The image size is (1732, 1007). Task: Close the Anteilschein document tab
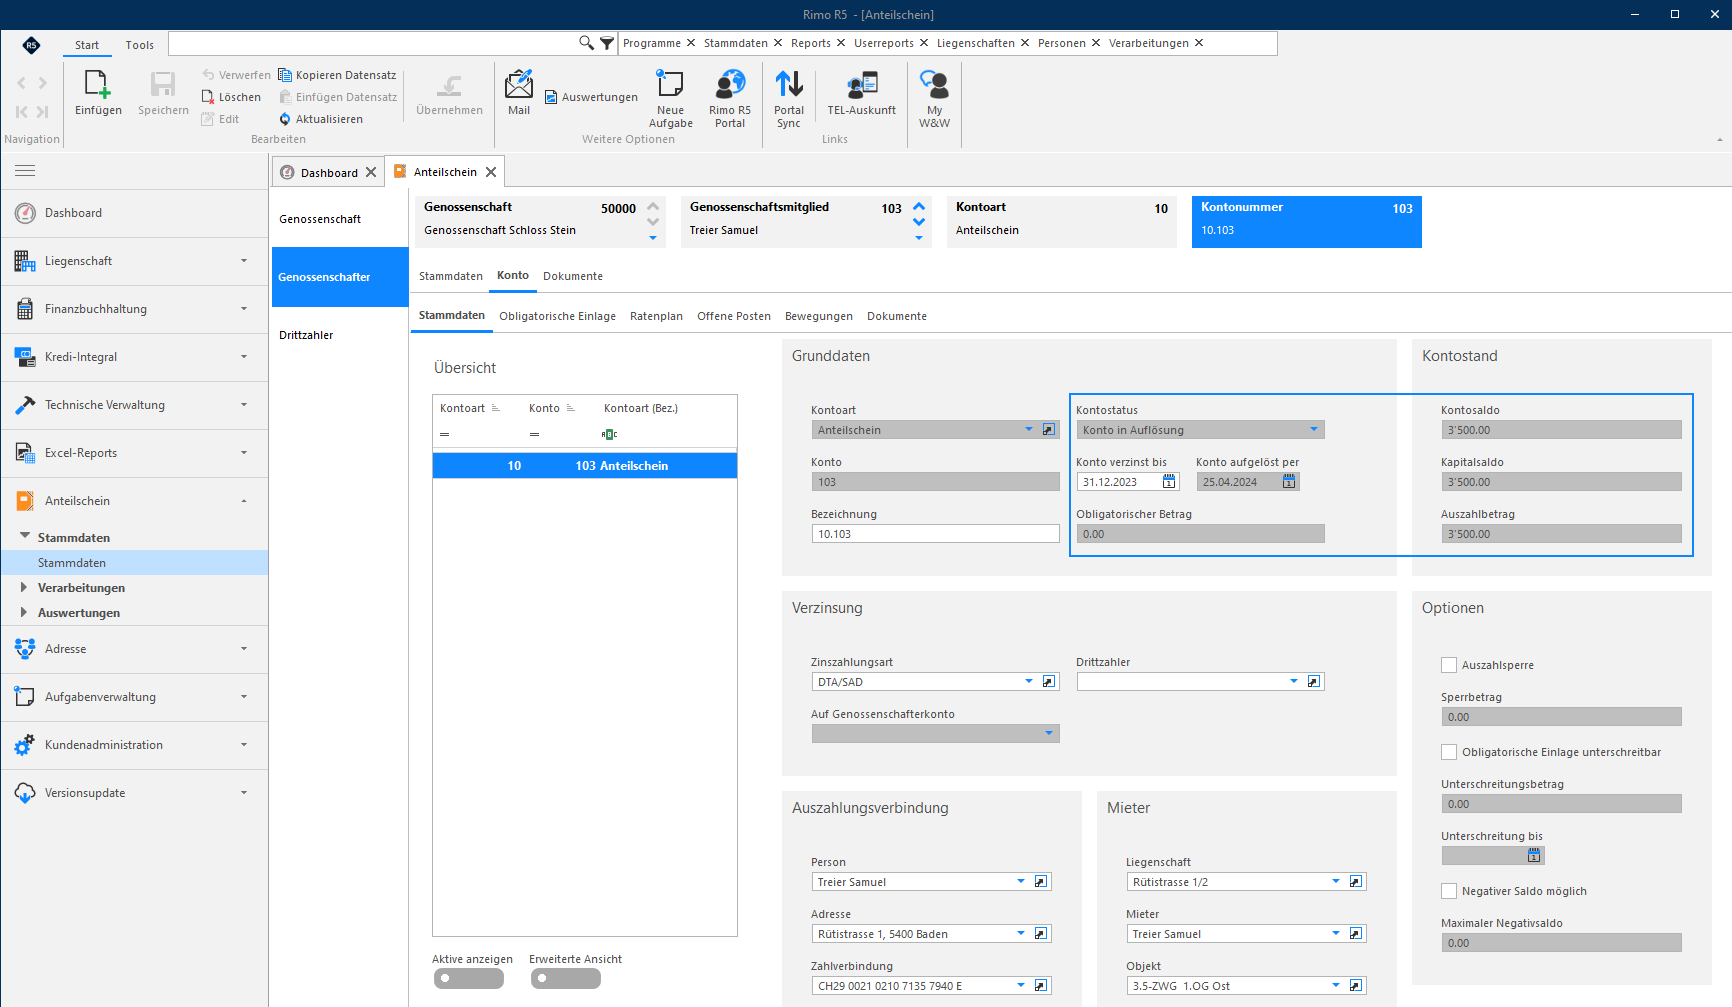point(491,172)
